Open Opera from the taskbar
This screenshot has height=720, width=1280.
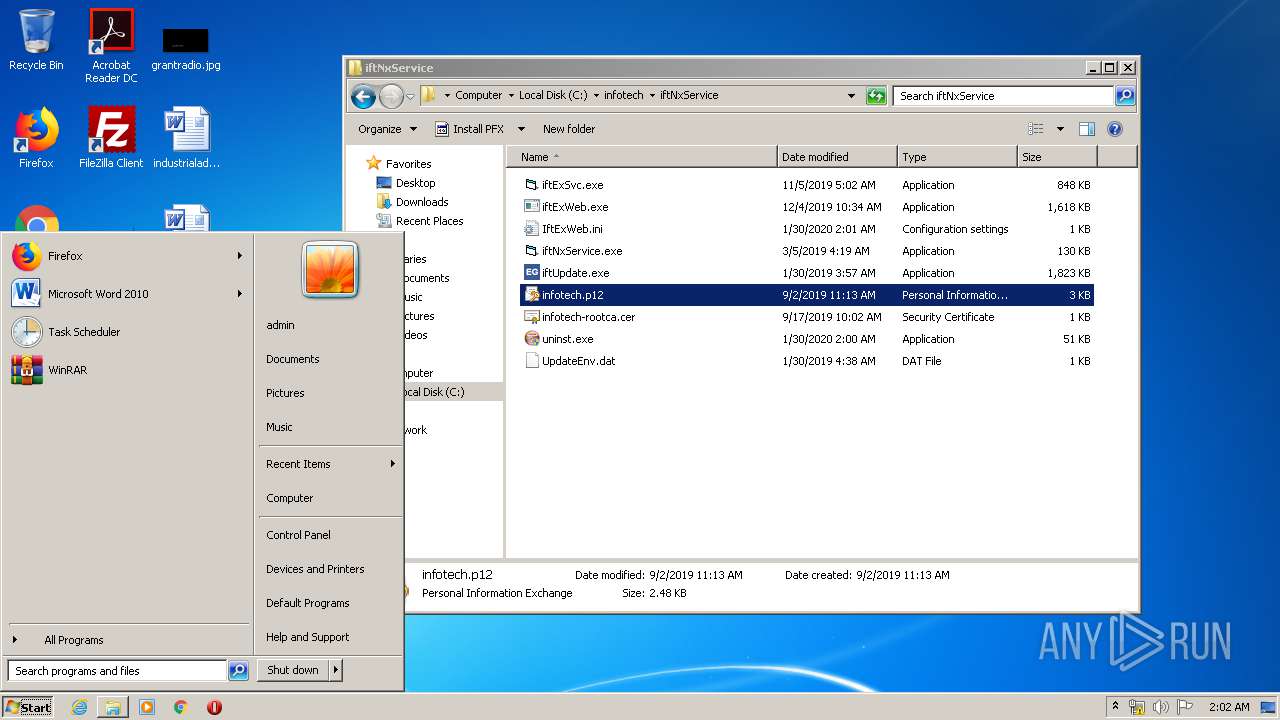214,707
